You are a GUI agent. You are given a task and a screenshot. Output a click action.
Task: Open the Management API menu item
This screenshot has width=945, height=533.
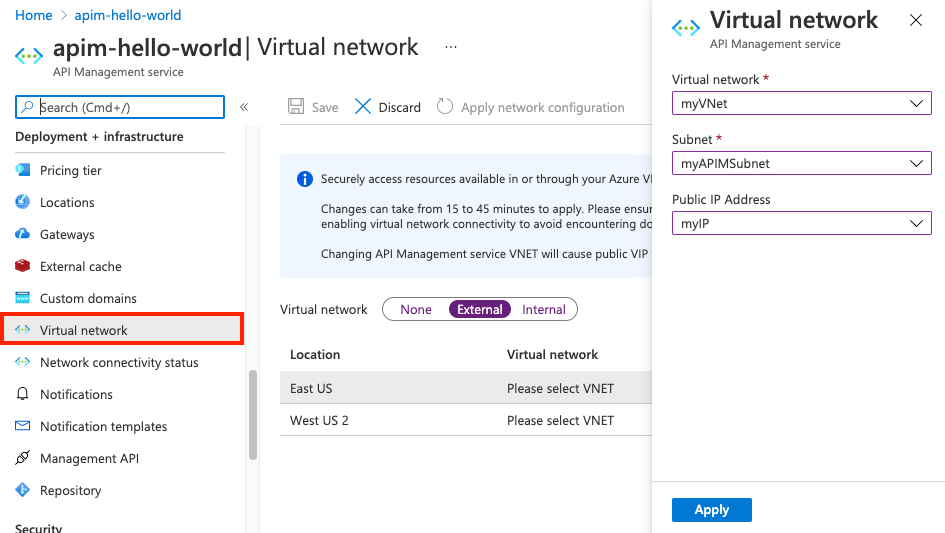tap(89, 458)
